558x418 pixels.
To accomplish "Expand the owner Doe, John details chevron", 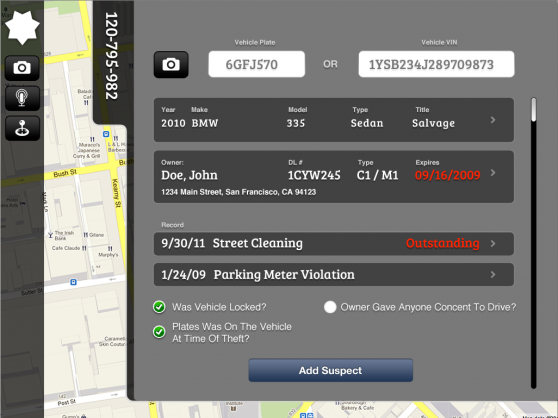I will point(493,173).
